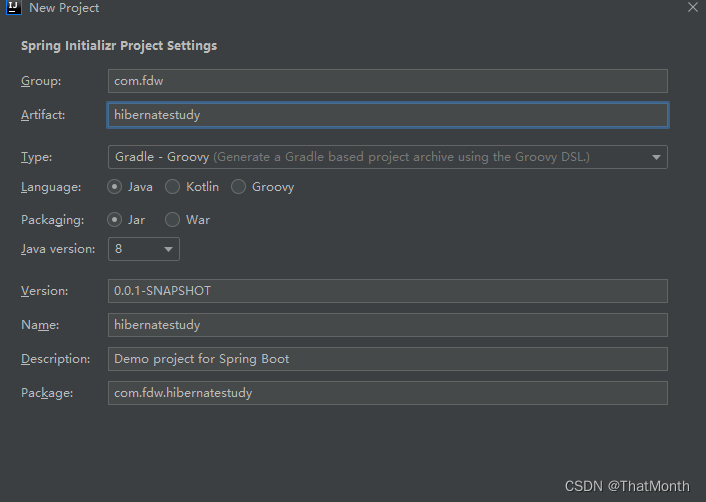Close the New Project dialog

coord(692,7)
